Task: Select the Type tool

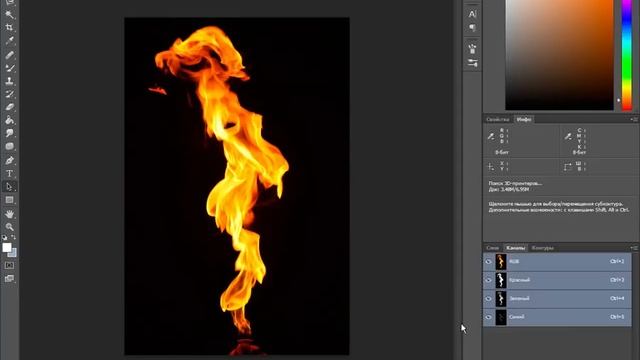Action: click(9, 173)
